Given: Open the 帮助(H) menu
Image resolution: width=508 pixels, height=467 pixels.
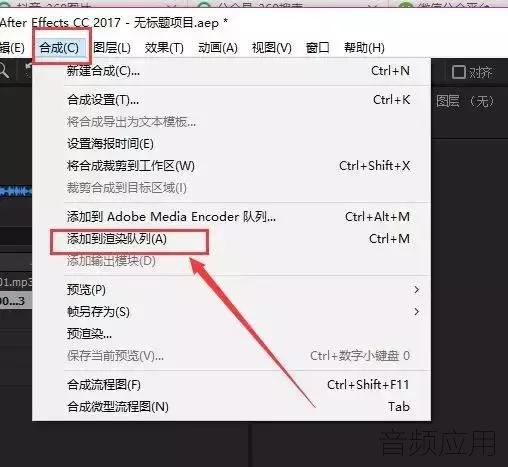Looking at the screenshot, I should point(364,48).
